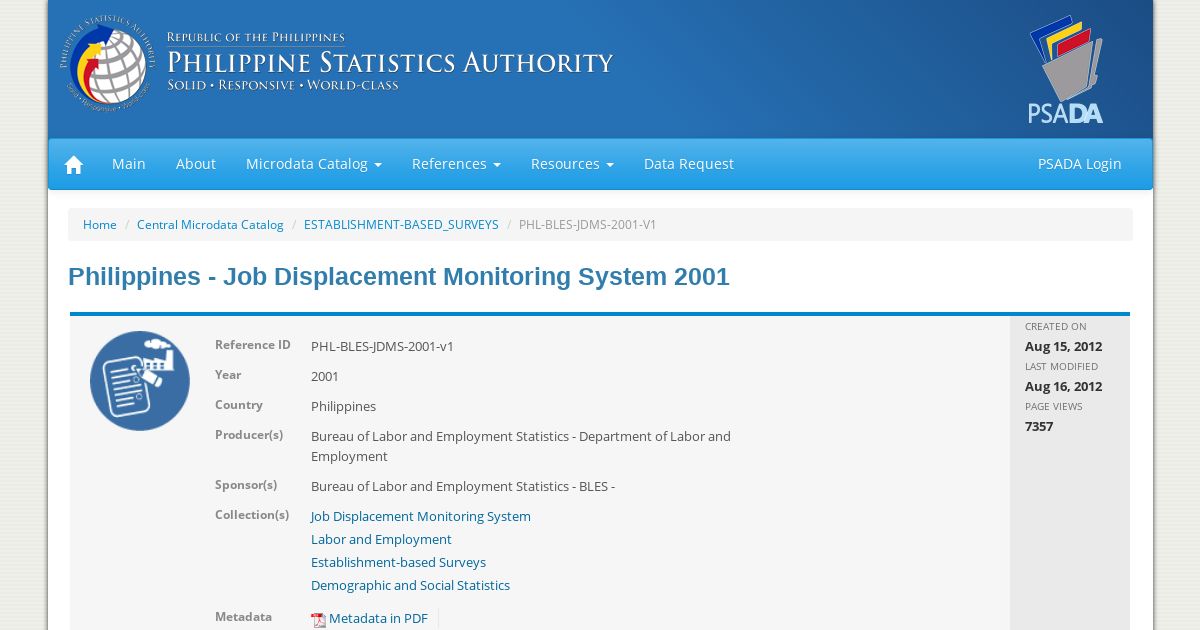
Task: Open Demographic and Social Statistics collection
Action: pos(410,586)
